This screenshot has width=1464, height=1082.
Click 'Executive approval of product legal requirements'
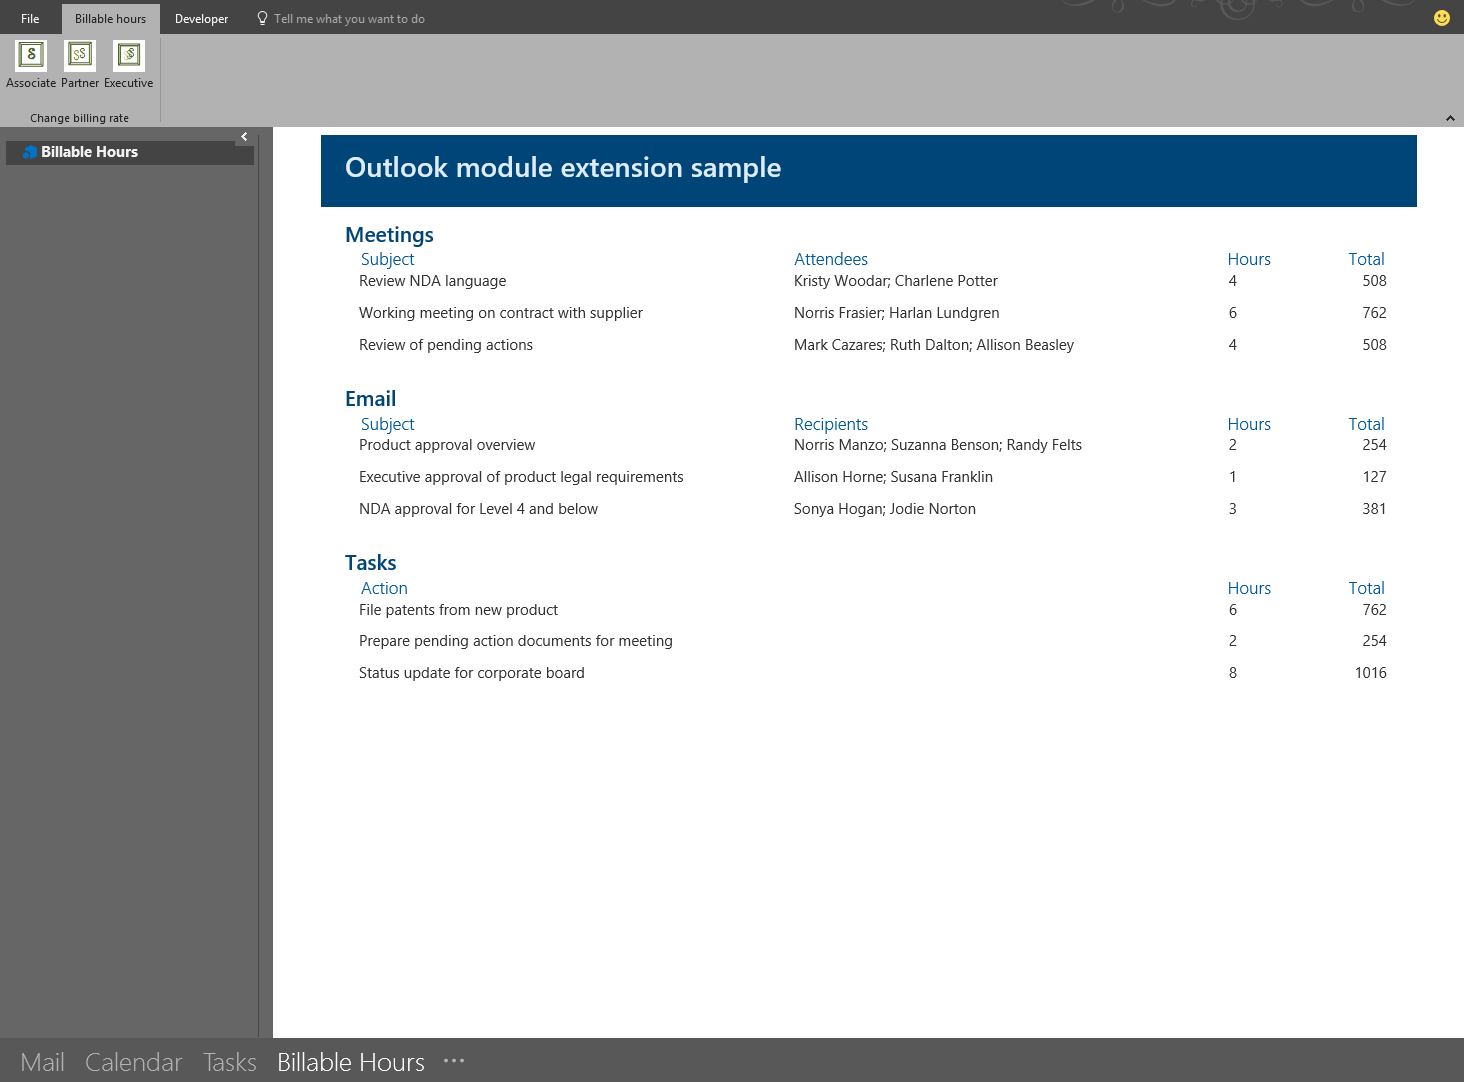(x=521, y=477)
